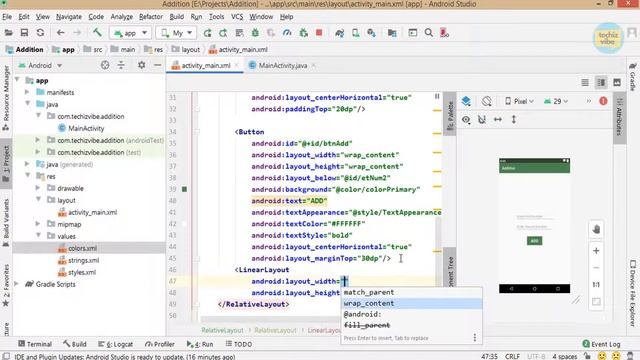Open the Refactor menu
Image resolution: width=640 pixels, height=360 pixels.
151,17
